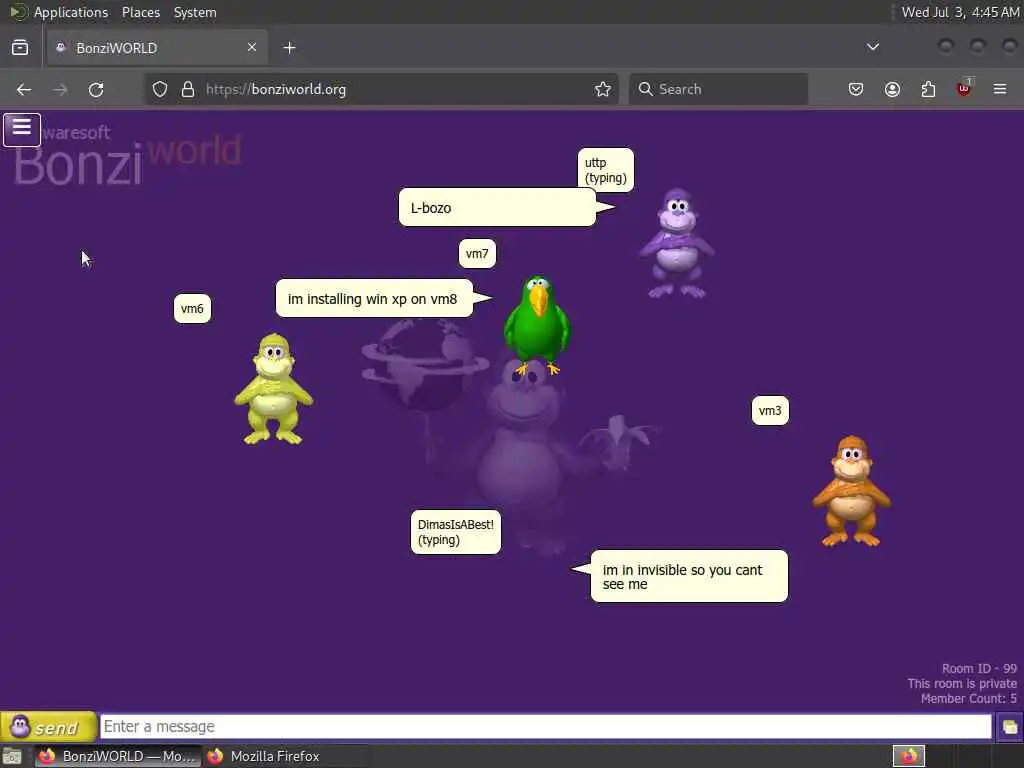Select the yellow Bonzi character vm6
The height and width of the screenshot is (768, 1024).
274,389
